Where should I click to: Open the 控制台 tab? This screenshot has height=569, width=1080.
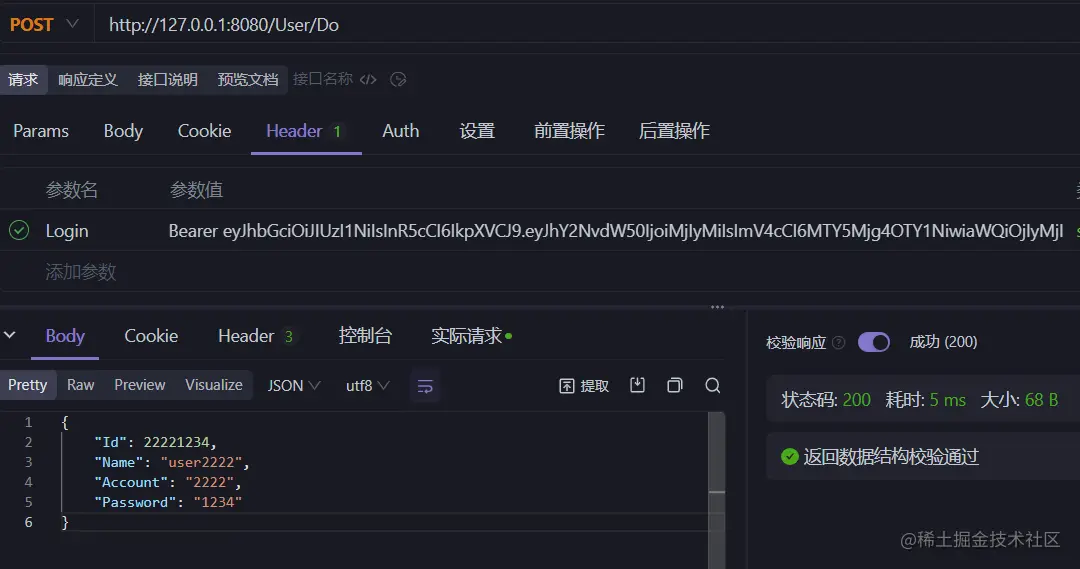click(365, 336)
